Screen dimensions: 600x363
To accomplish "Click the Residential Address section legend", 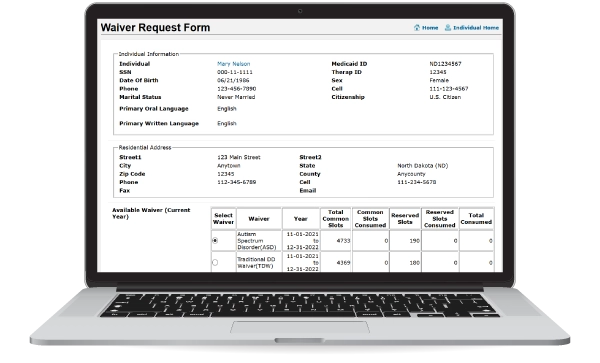I will (145, 147).
